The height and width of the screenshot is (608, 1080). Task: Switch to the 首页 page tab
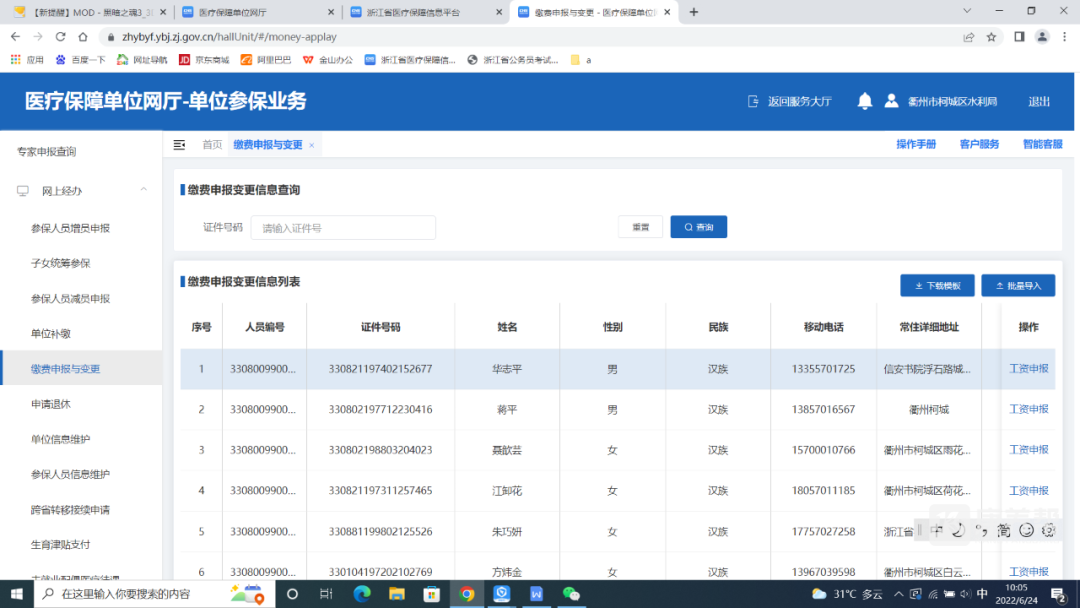[x=212, y=145]
